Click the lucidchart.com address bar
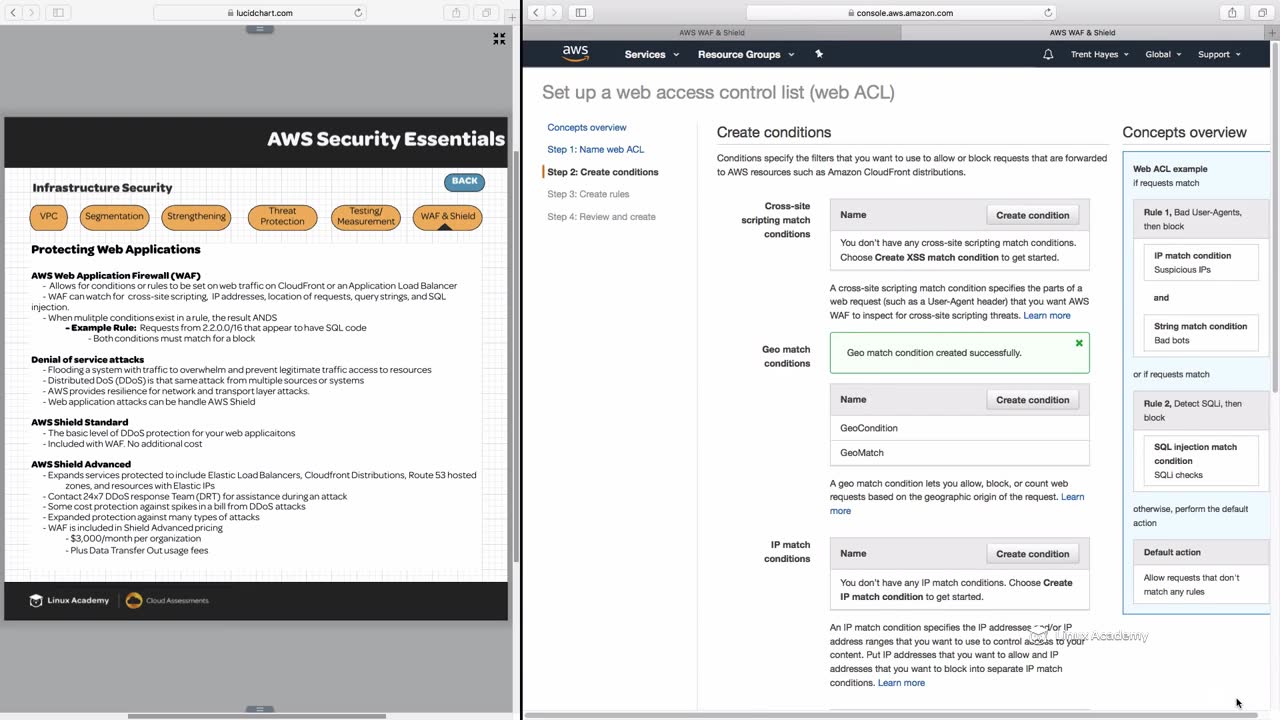 coord(259,13)
